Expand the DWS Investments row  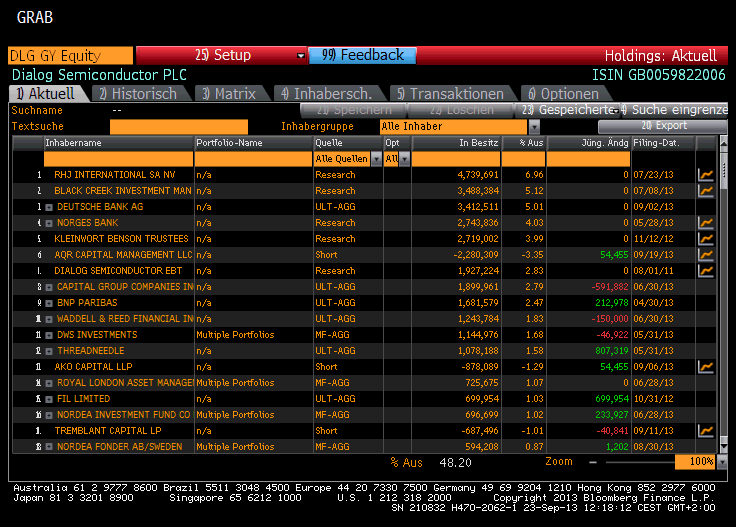point(49,335)
